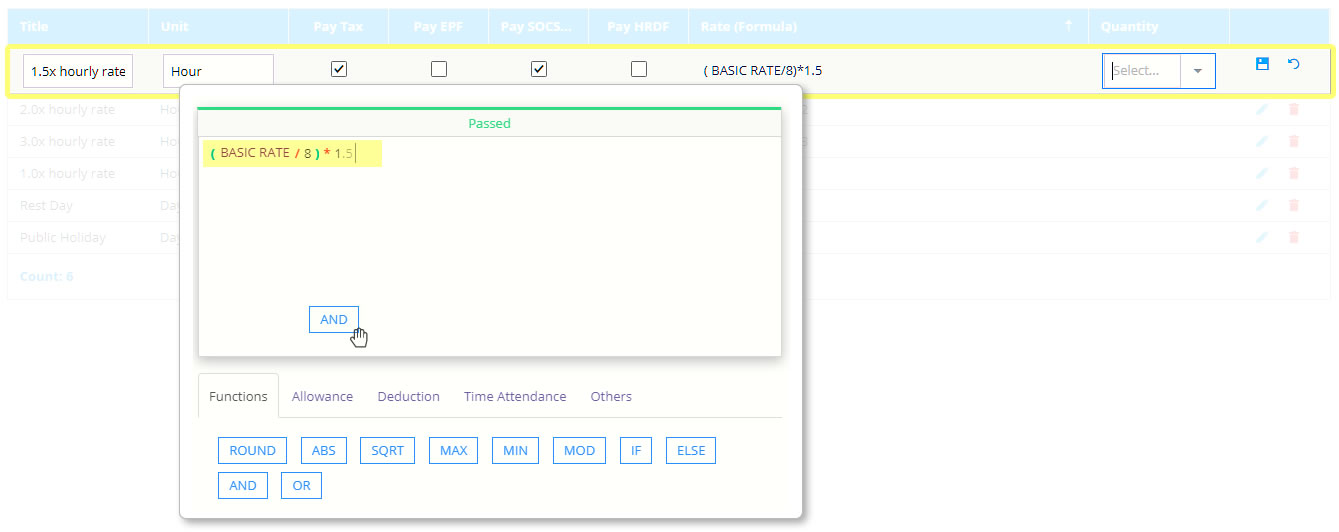The image size is (1339, 532).
Task: Undo changes with the revert icon
Action: click(x=1293, y=64)
